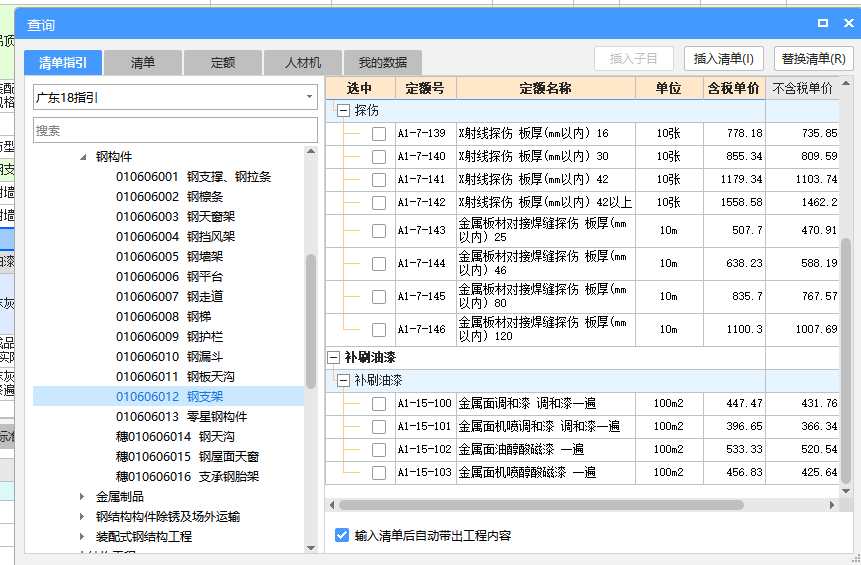This screenshot has width=861, height=565.
Task: Select 穗010606015 钢屋面天窗
Action: (188, 456)
